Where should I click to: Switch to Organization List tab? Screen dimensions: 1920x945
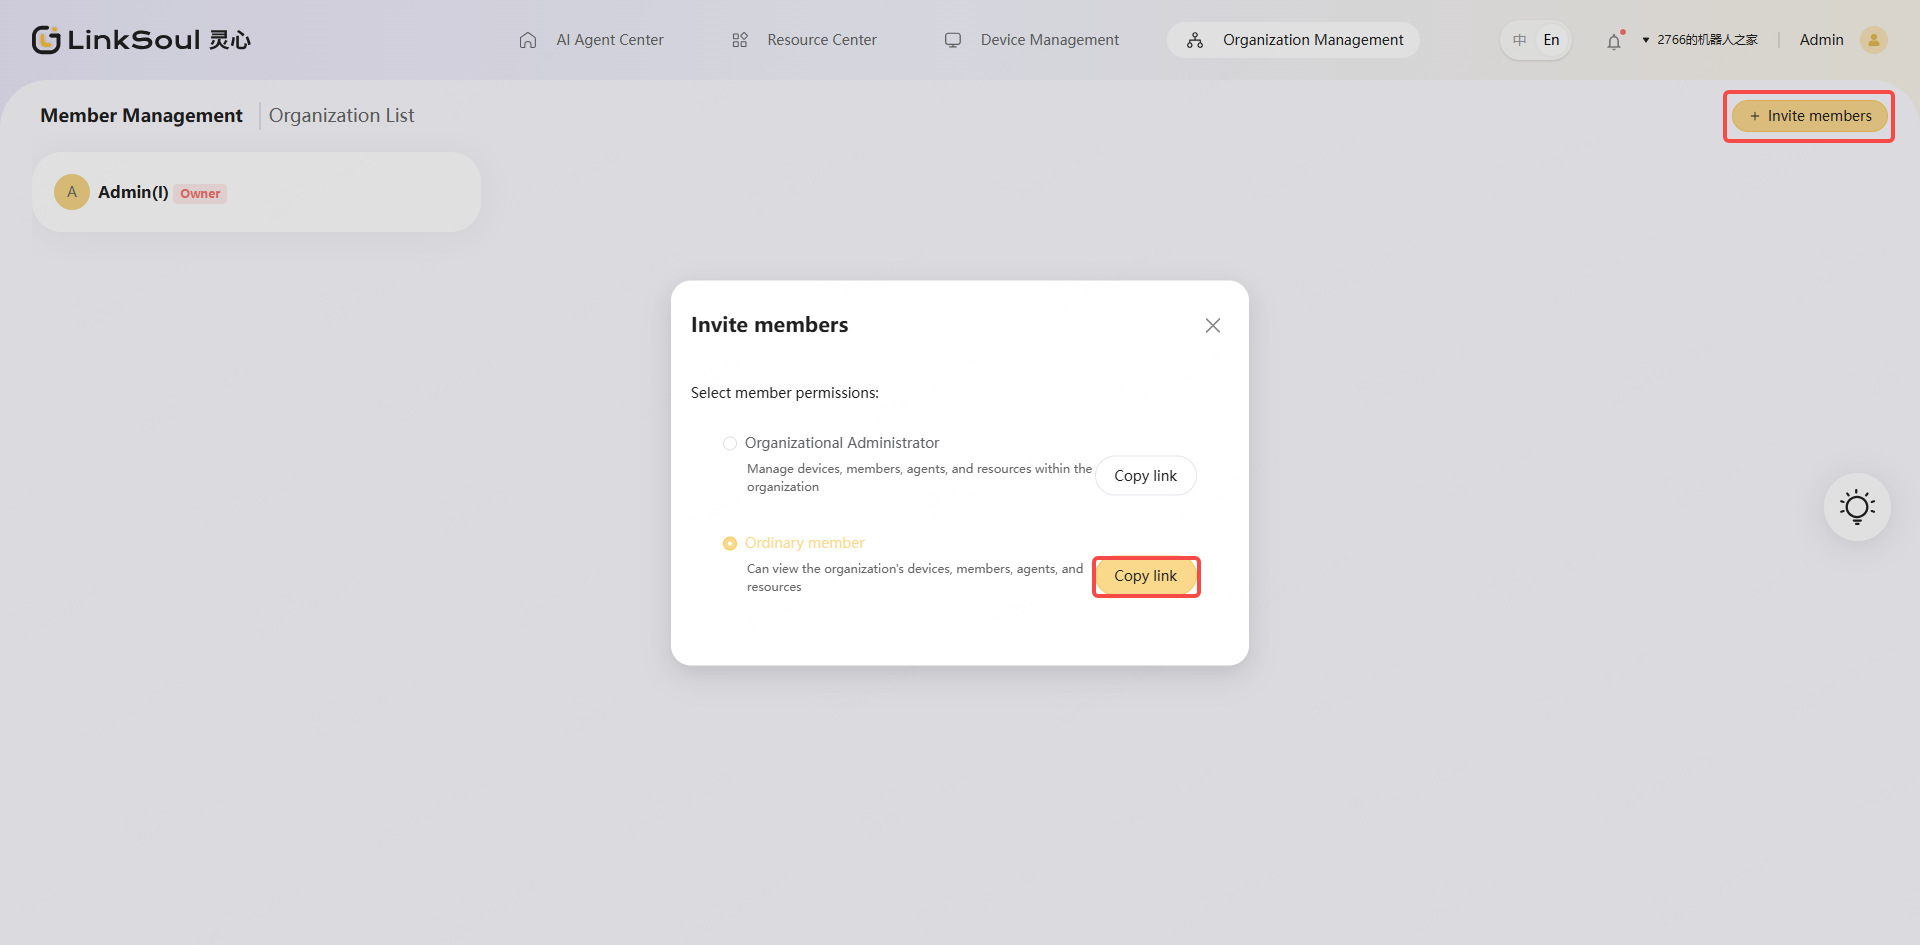pyautogui.click(x=341, y=115)
